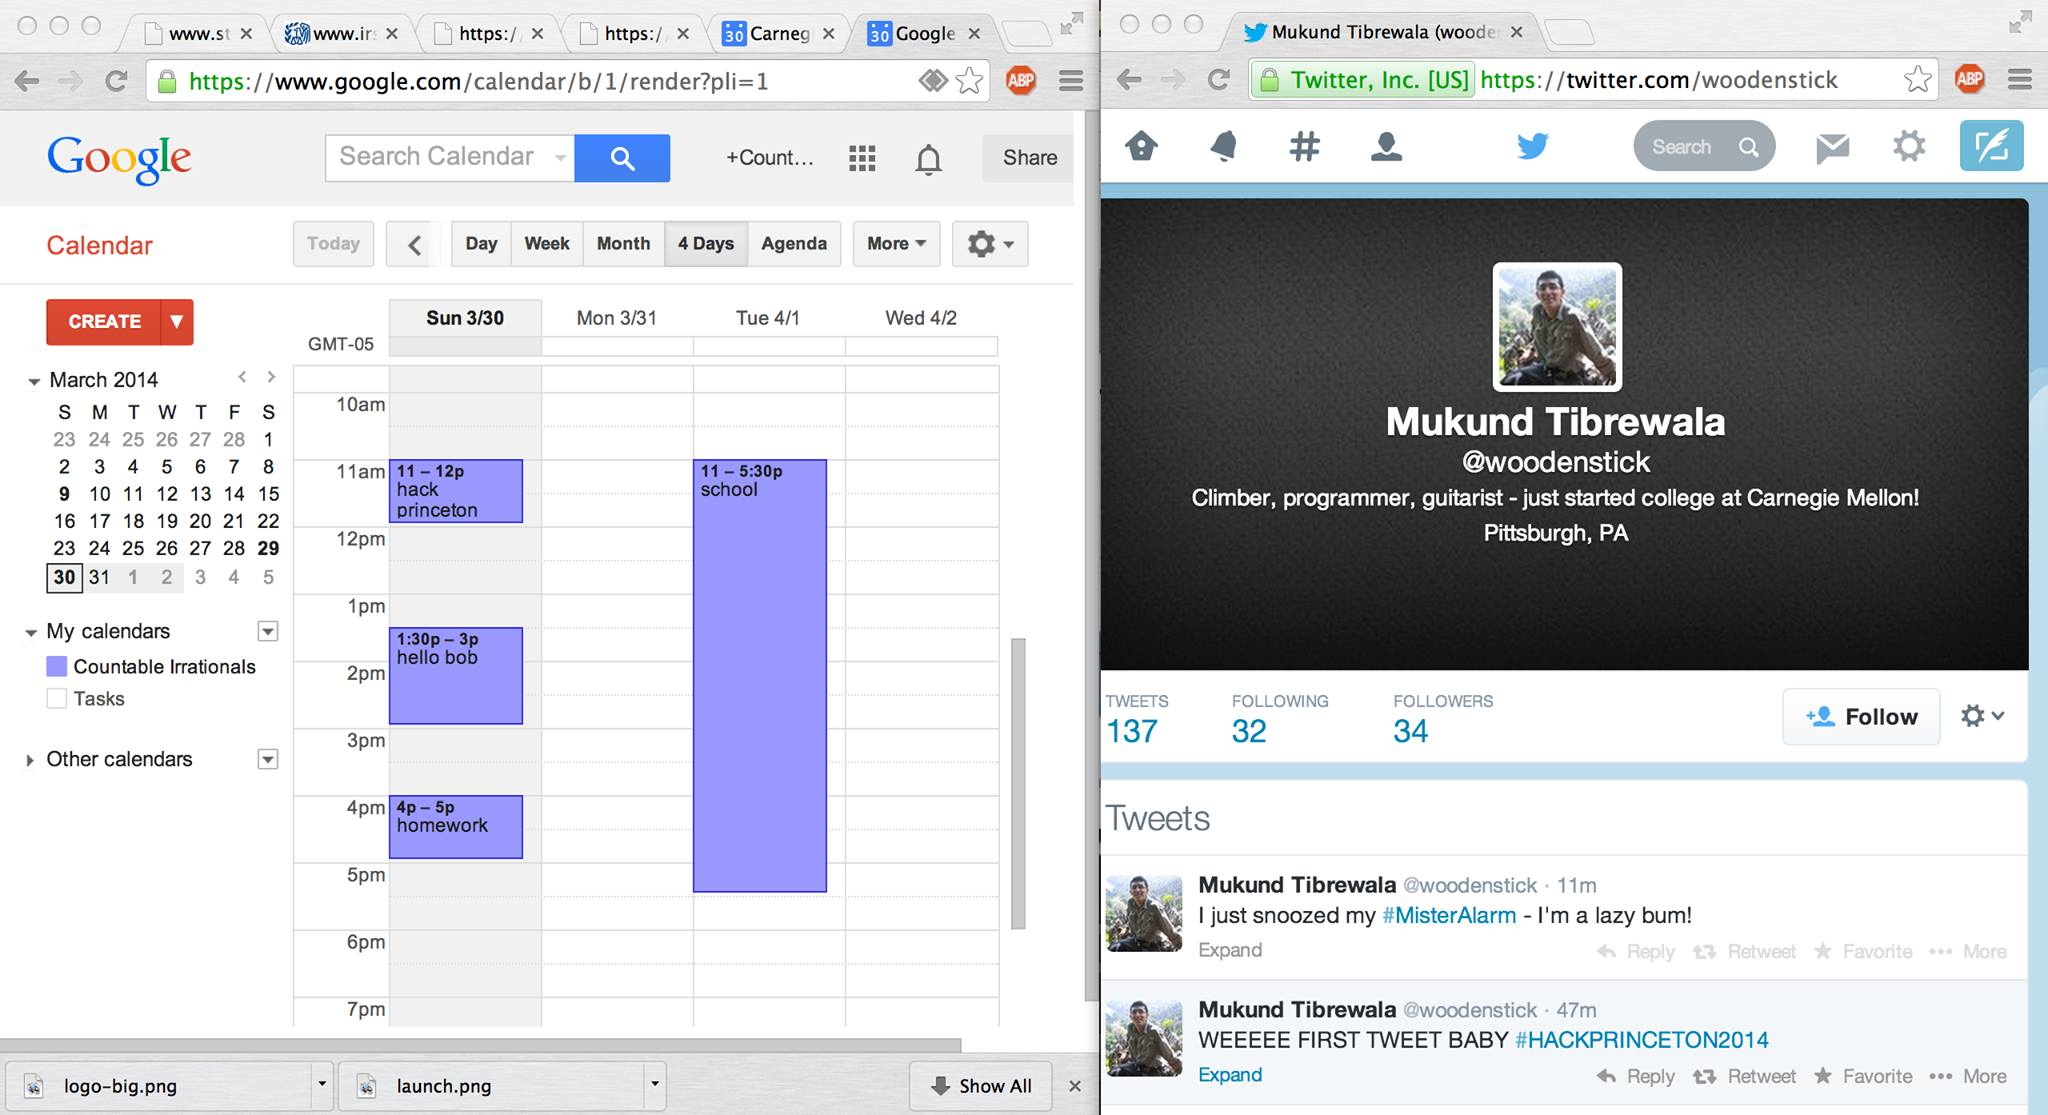Switch to the Agenda view

tap(793, 244)
